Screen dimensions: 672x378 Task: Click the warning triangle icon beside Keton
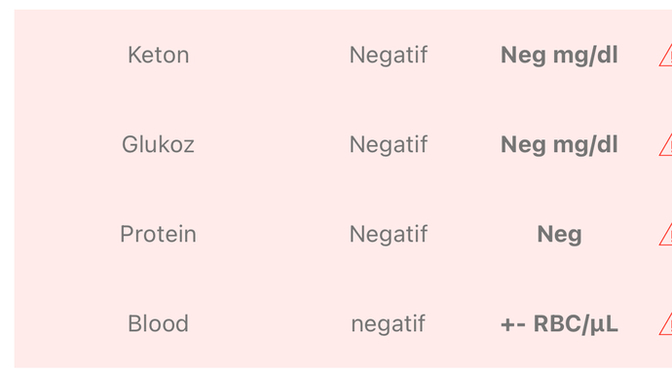click(x=666, y=56)
